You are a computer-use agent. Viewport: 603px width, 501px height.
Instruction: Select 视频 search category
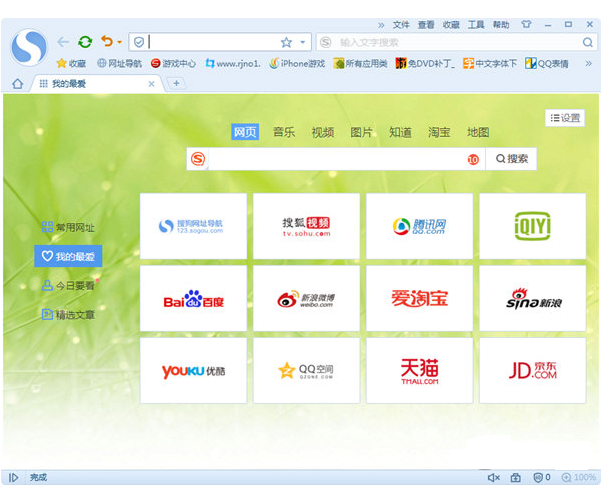pos(323,132)
